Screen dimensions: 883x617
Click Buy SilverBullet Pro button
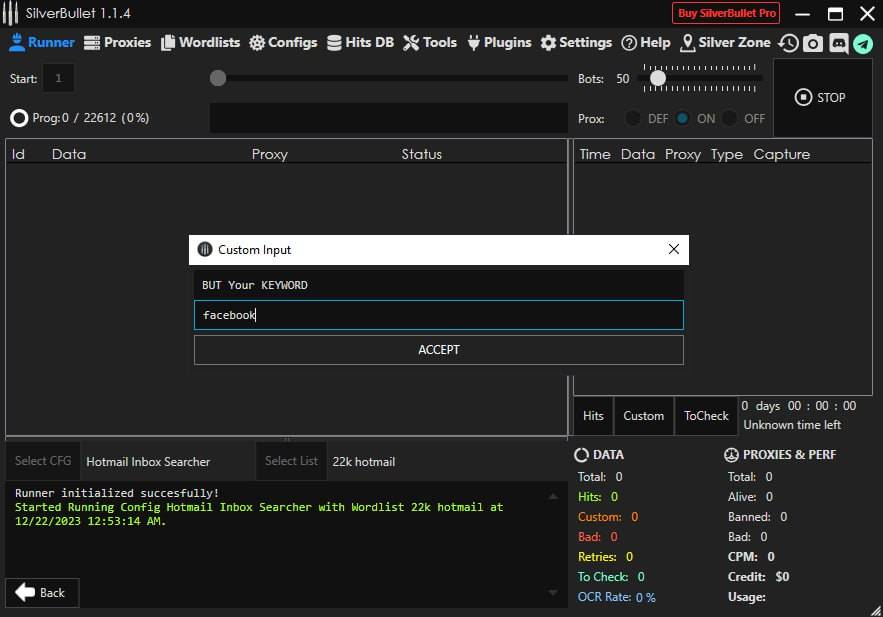pos(727,14)
